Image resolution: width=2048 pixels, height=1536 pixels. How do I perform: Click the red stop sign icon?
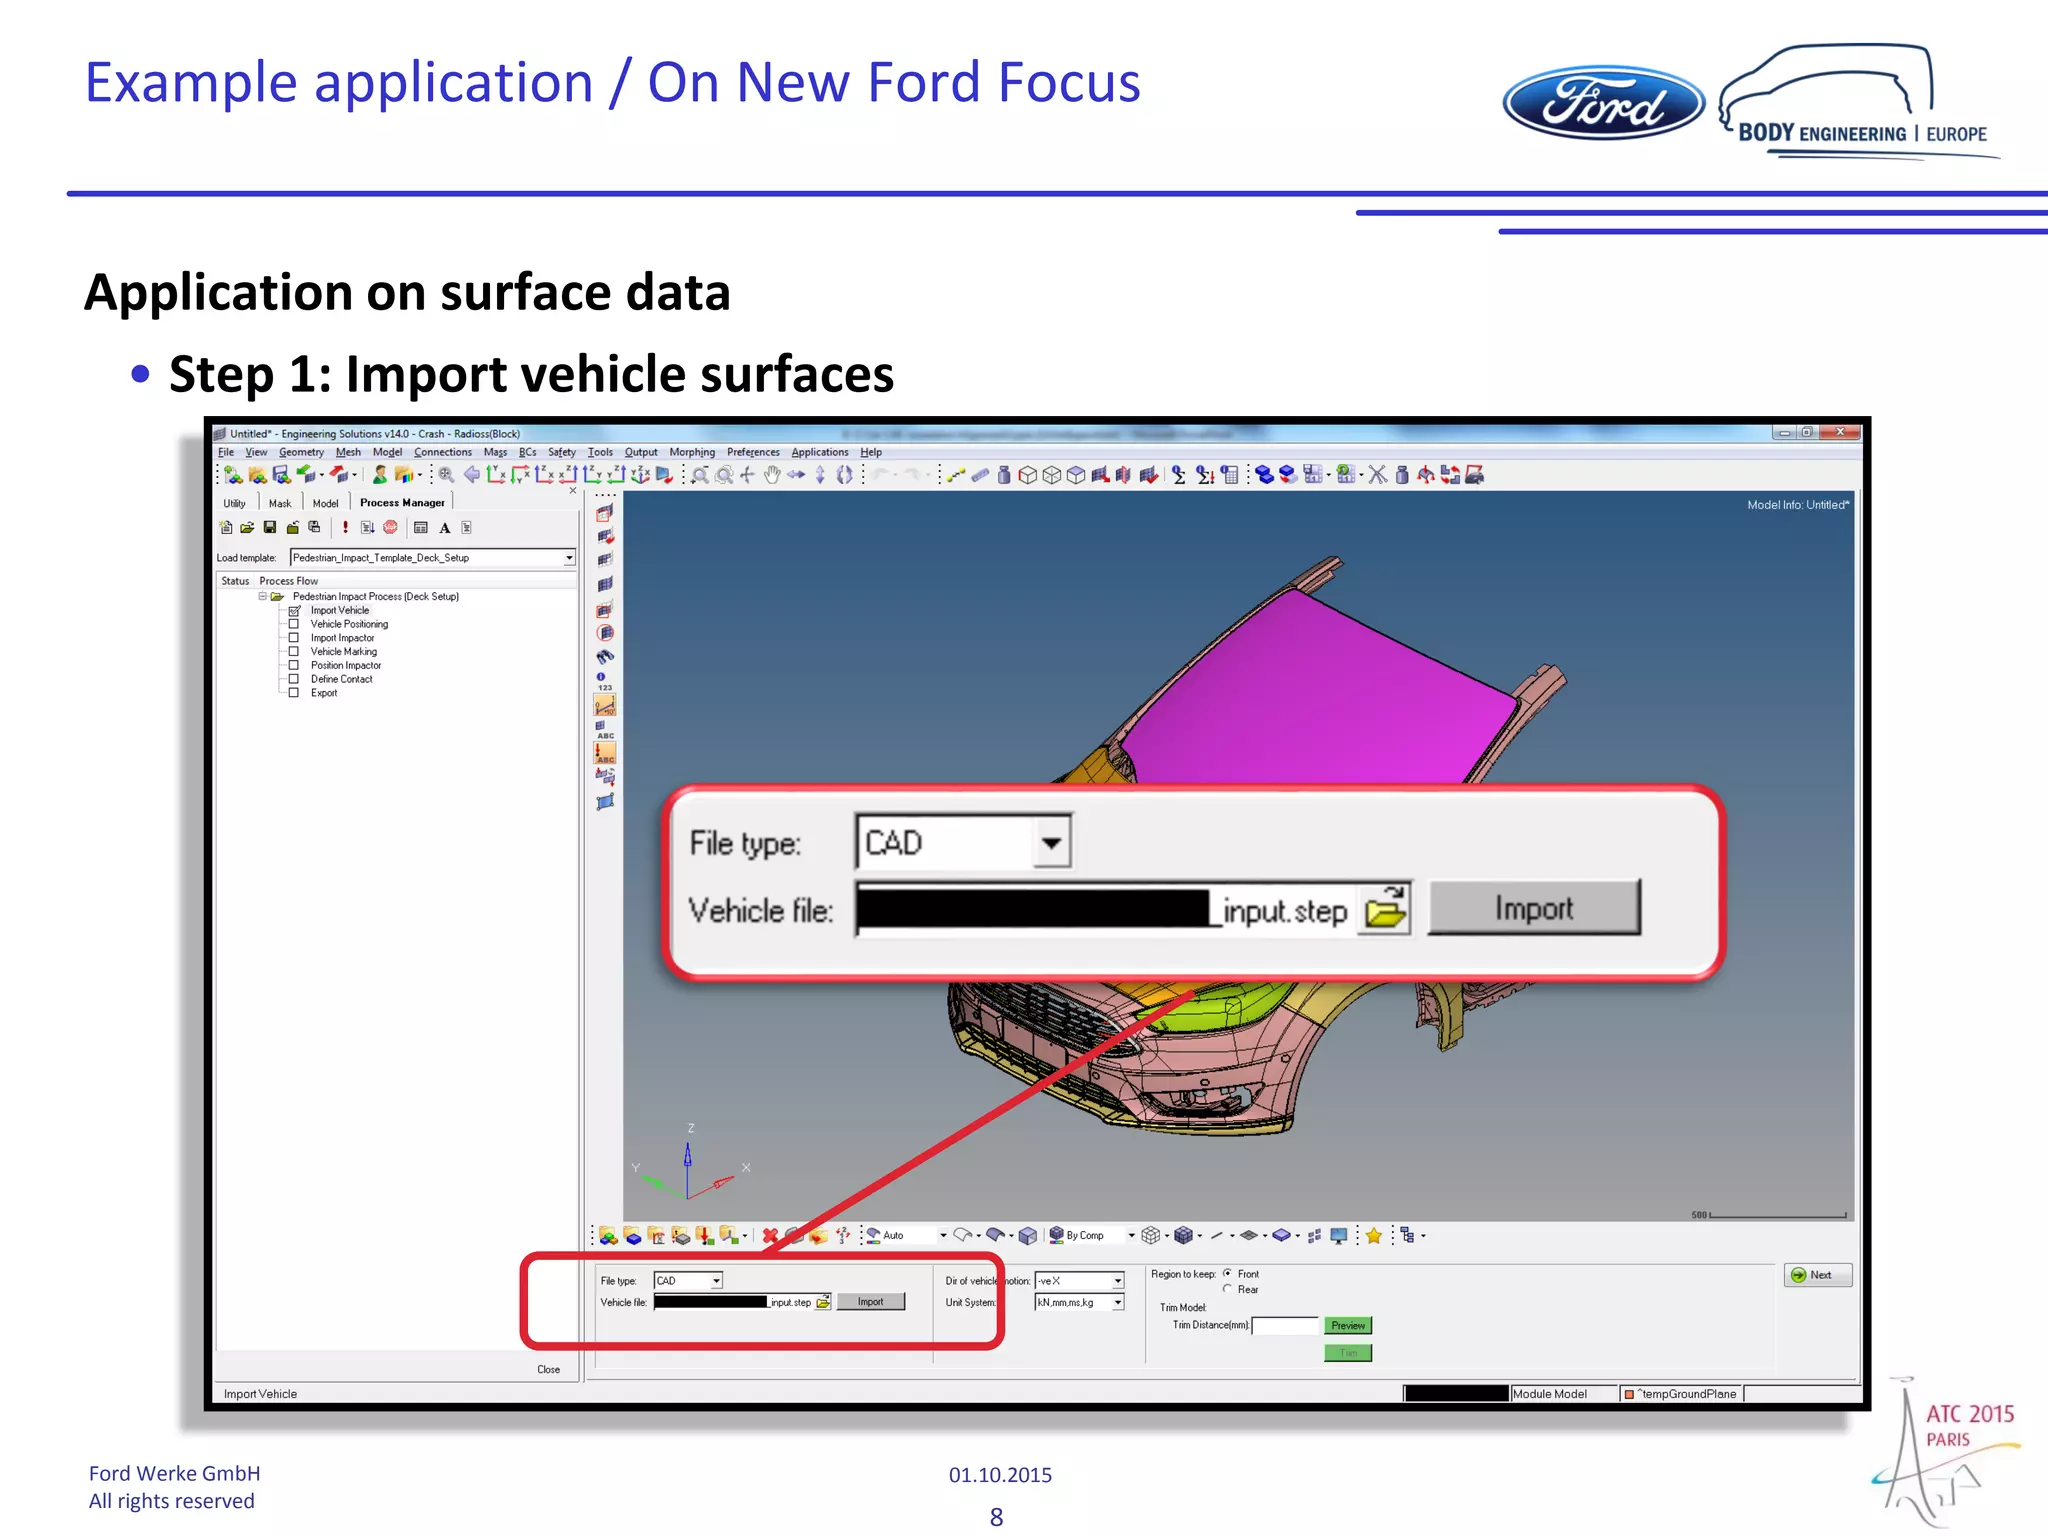(390, 528)
